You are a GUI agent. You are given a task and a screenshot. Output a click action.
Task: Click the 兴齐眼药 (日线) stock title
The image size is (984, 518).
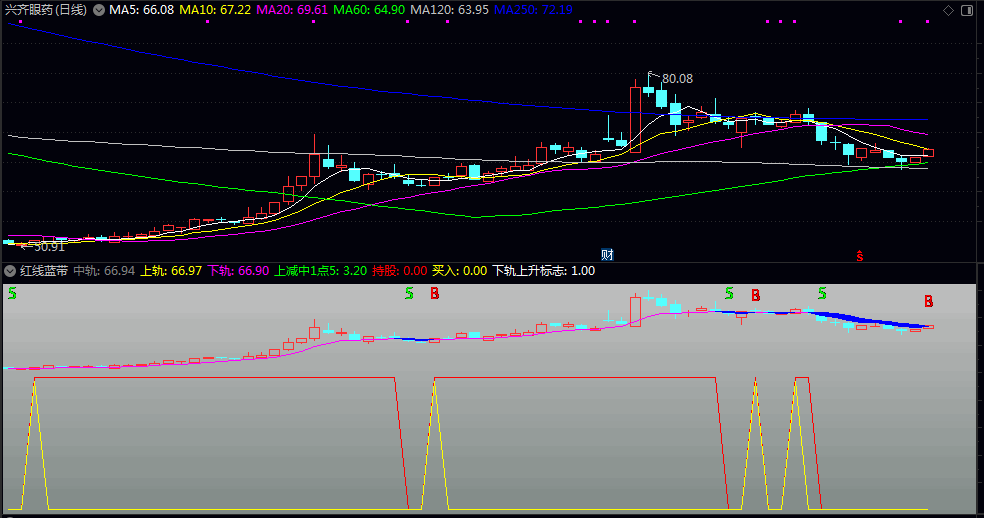[x=45, y=10]
